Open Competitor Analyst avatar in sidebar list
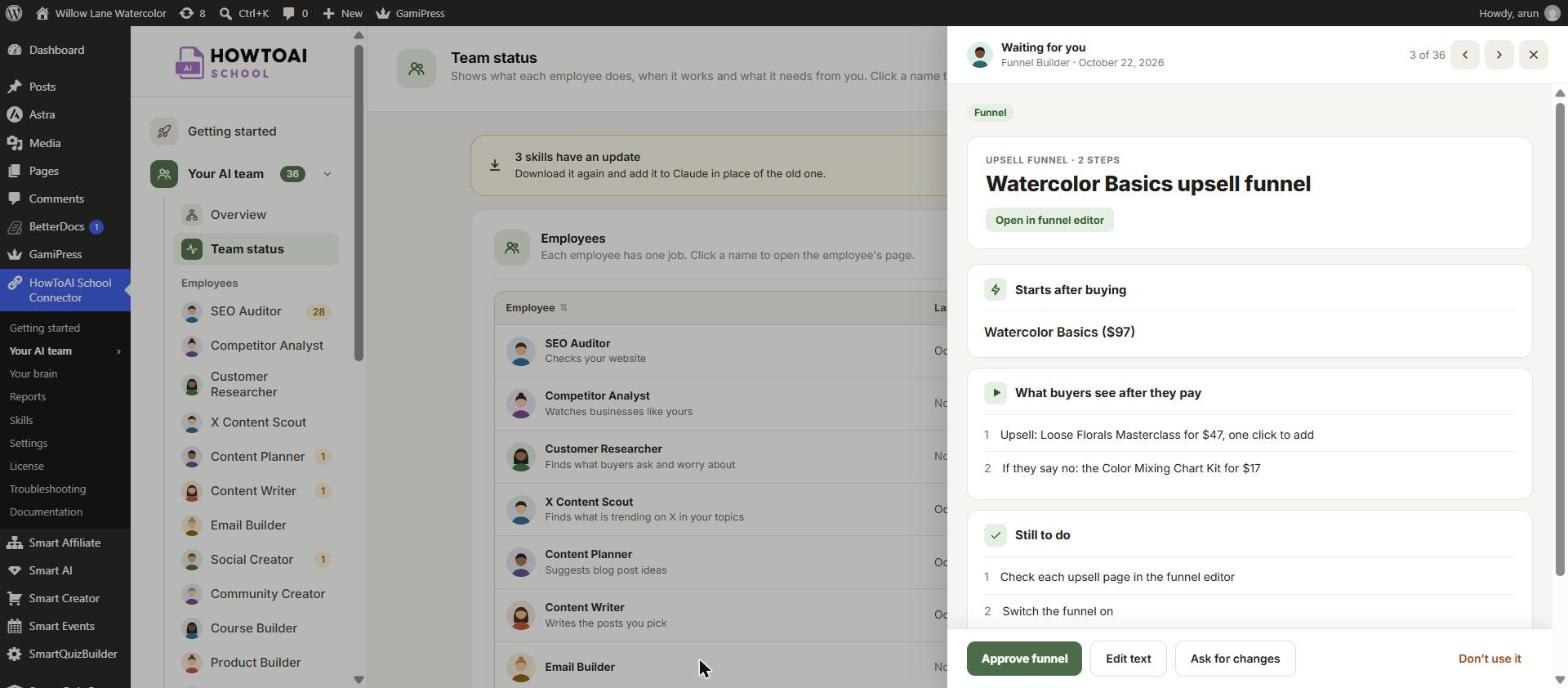 point(192,346)
